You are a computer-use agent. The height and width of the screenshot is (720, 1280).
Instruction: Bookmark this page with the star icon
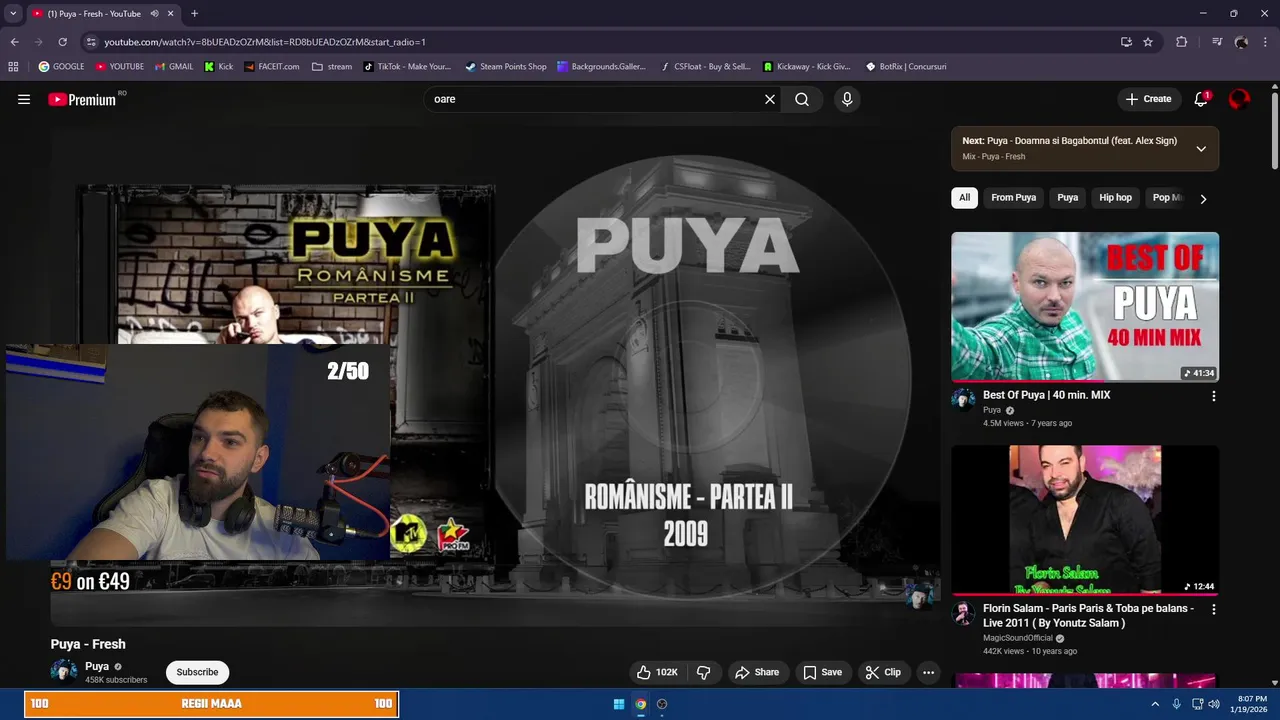pyautogui.click(x=1148, y=42)
